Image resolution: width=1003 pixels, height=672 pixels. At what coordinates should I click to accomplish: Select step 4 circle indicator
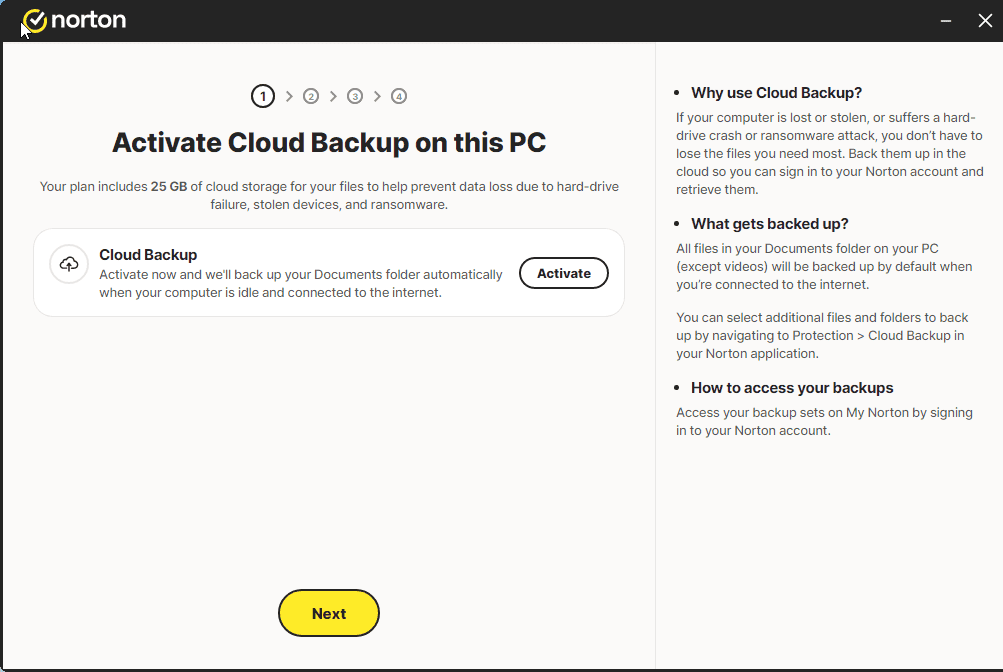(399, 96)
